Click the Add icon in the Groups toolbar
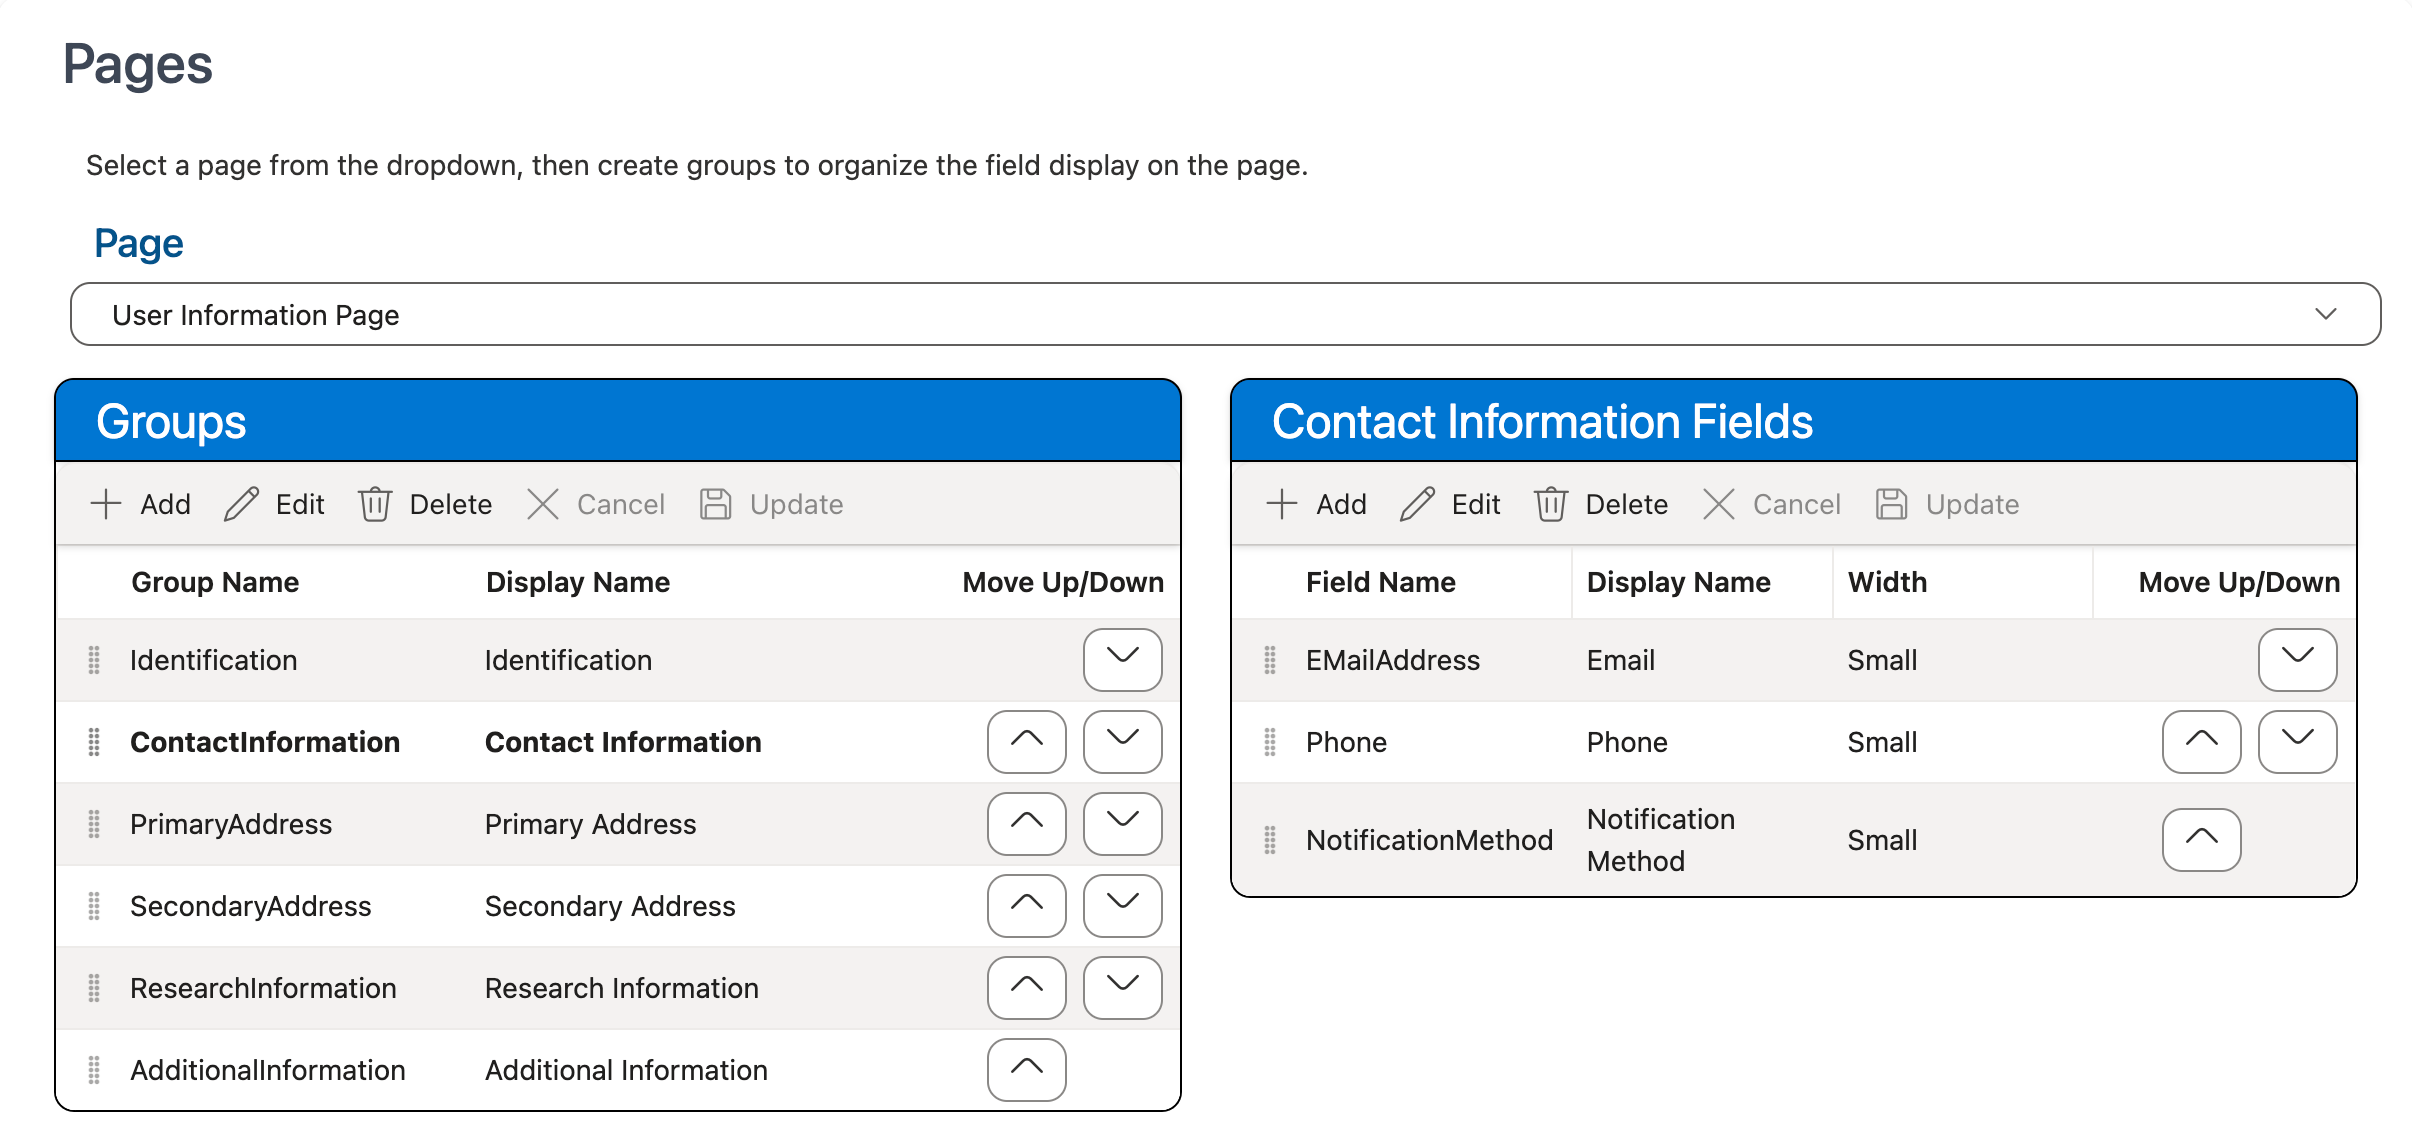This screenshot has height=1132, width=2412. pyautogui.click(x=105, y=504)
